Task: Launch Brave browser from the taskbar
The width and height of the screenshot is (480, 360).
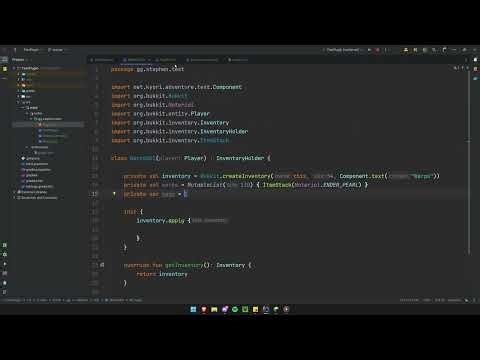Action: point(204,309)
